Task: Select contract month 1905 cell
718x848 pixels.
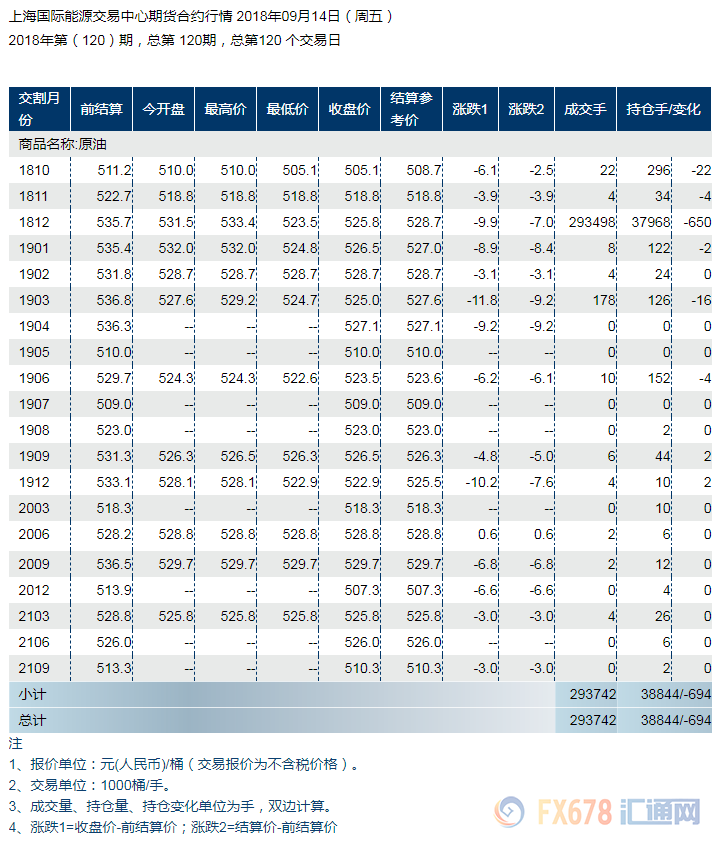Action: click(35, 352)
